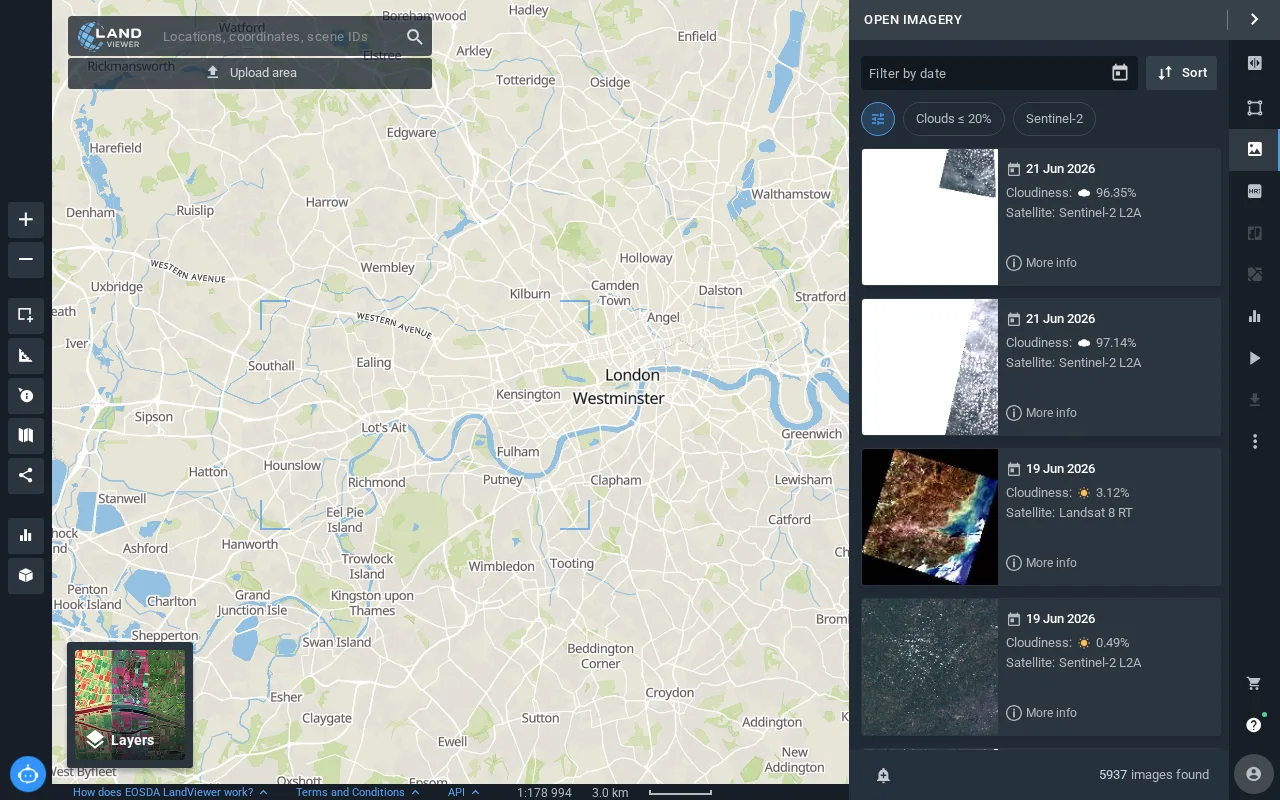Click the '5937 images found' text
Image resolution: width=1280 pixels, height=800 pixels.
(1154, 775)
